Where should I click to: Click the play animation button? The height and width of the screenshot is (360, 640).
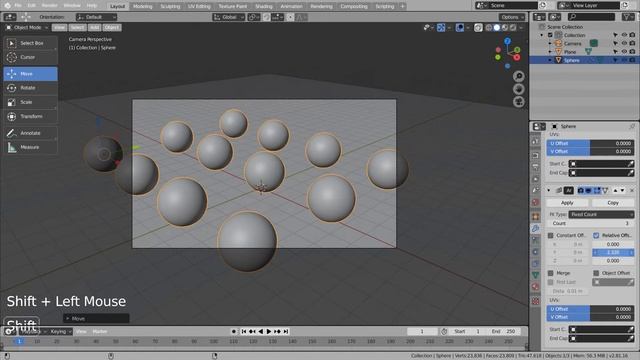coord(269,331)
